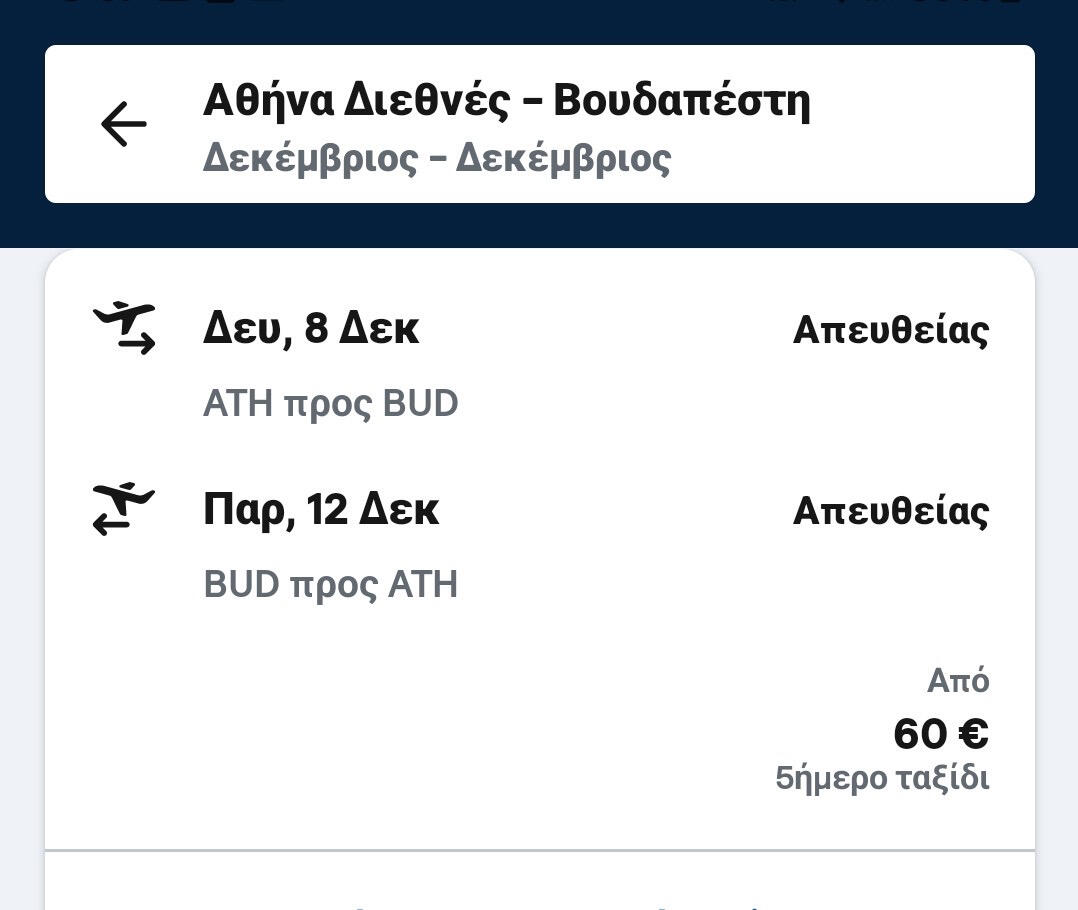Click the outbound flight airplane icon
The height and width of the screenshot is (910, 1078).
click(125, 328)
